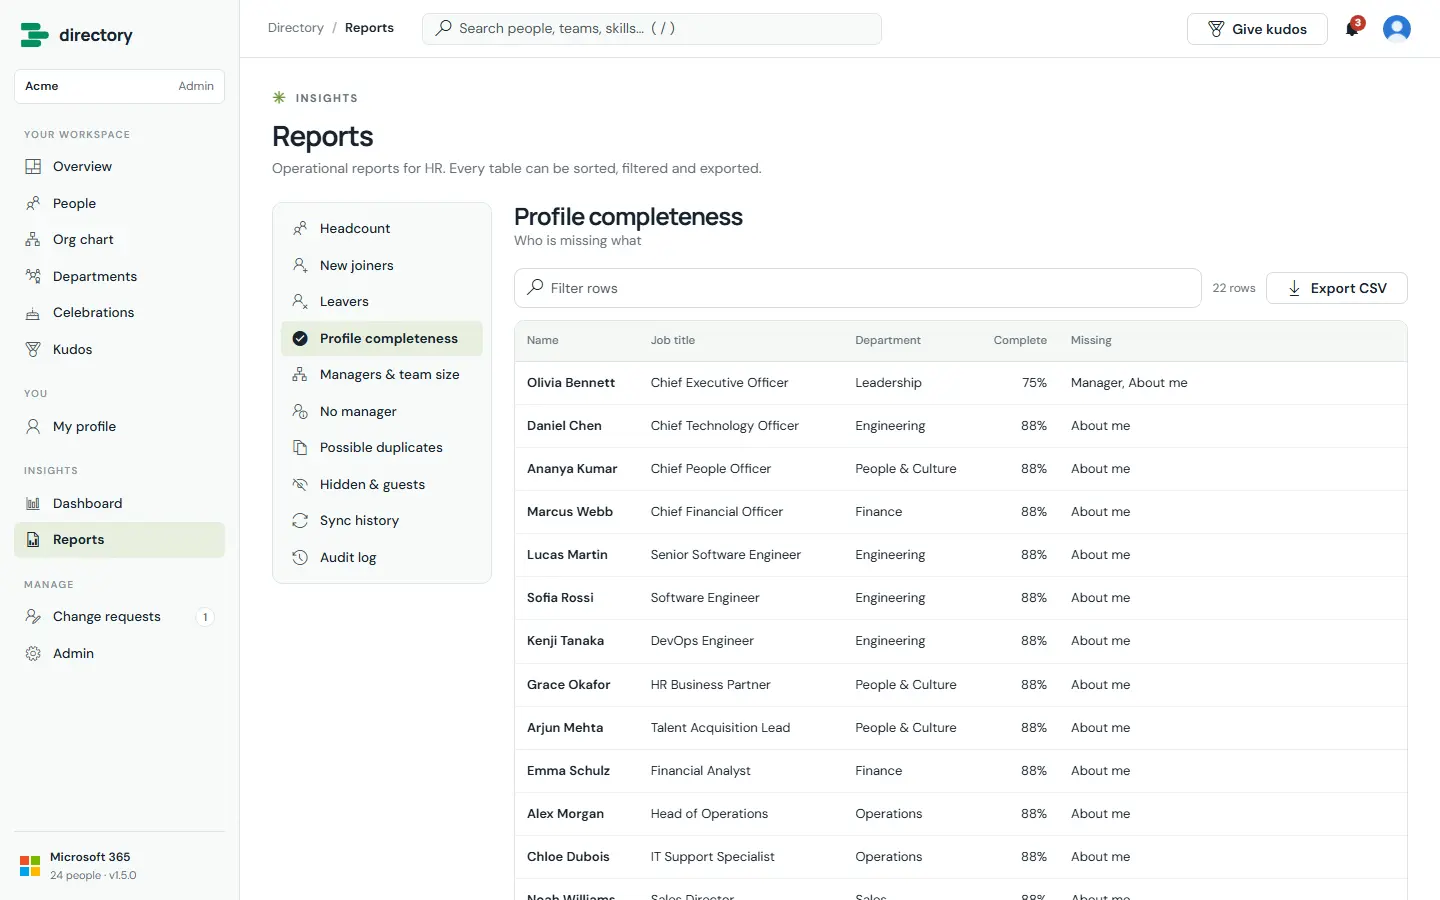Click the name Sofia Rossi
This screenshot has height=900, width=1440.
tap(560, 598)
